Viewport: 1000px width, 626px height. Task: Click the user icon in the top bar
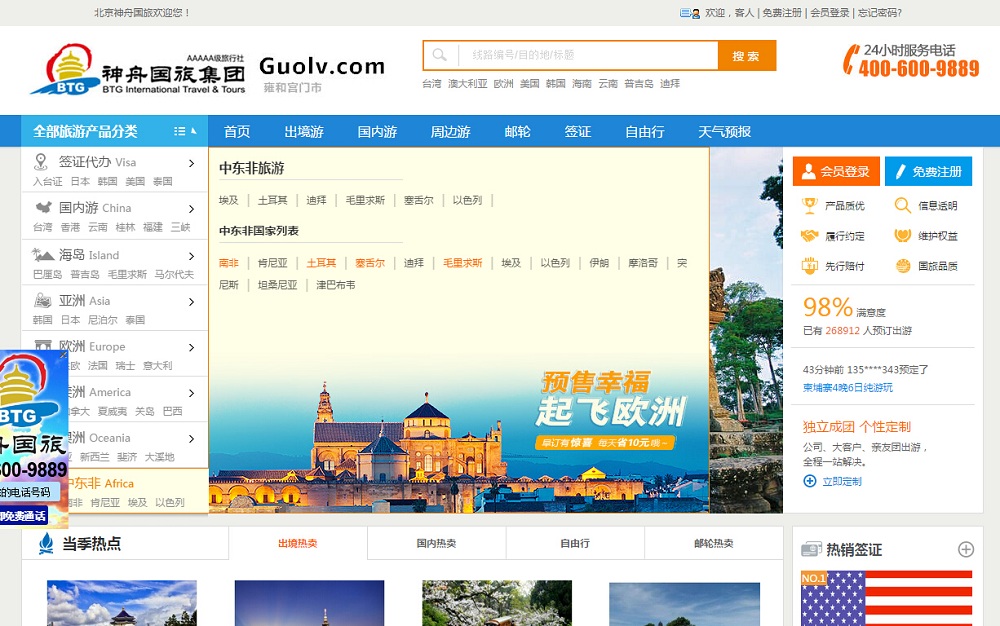pos(689,13)
